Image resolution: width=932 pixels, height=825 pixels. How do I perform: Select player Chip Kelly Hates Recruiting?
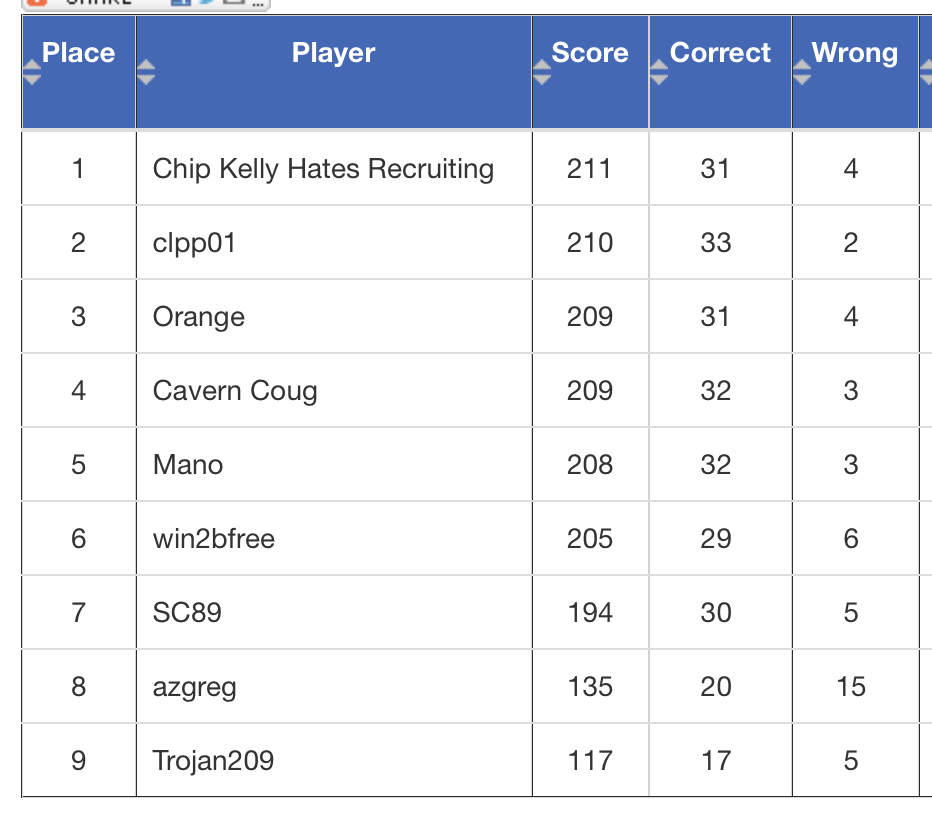[x=323, y=169]
